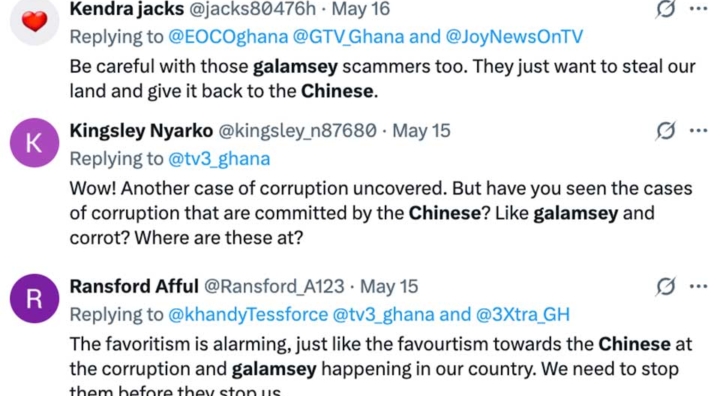Open the @GTV_Ghana mention link
This screenshot has height=396, width=720.
point(348,37)
